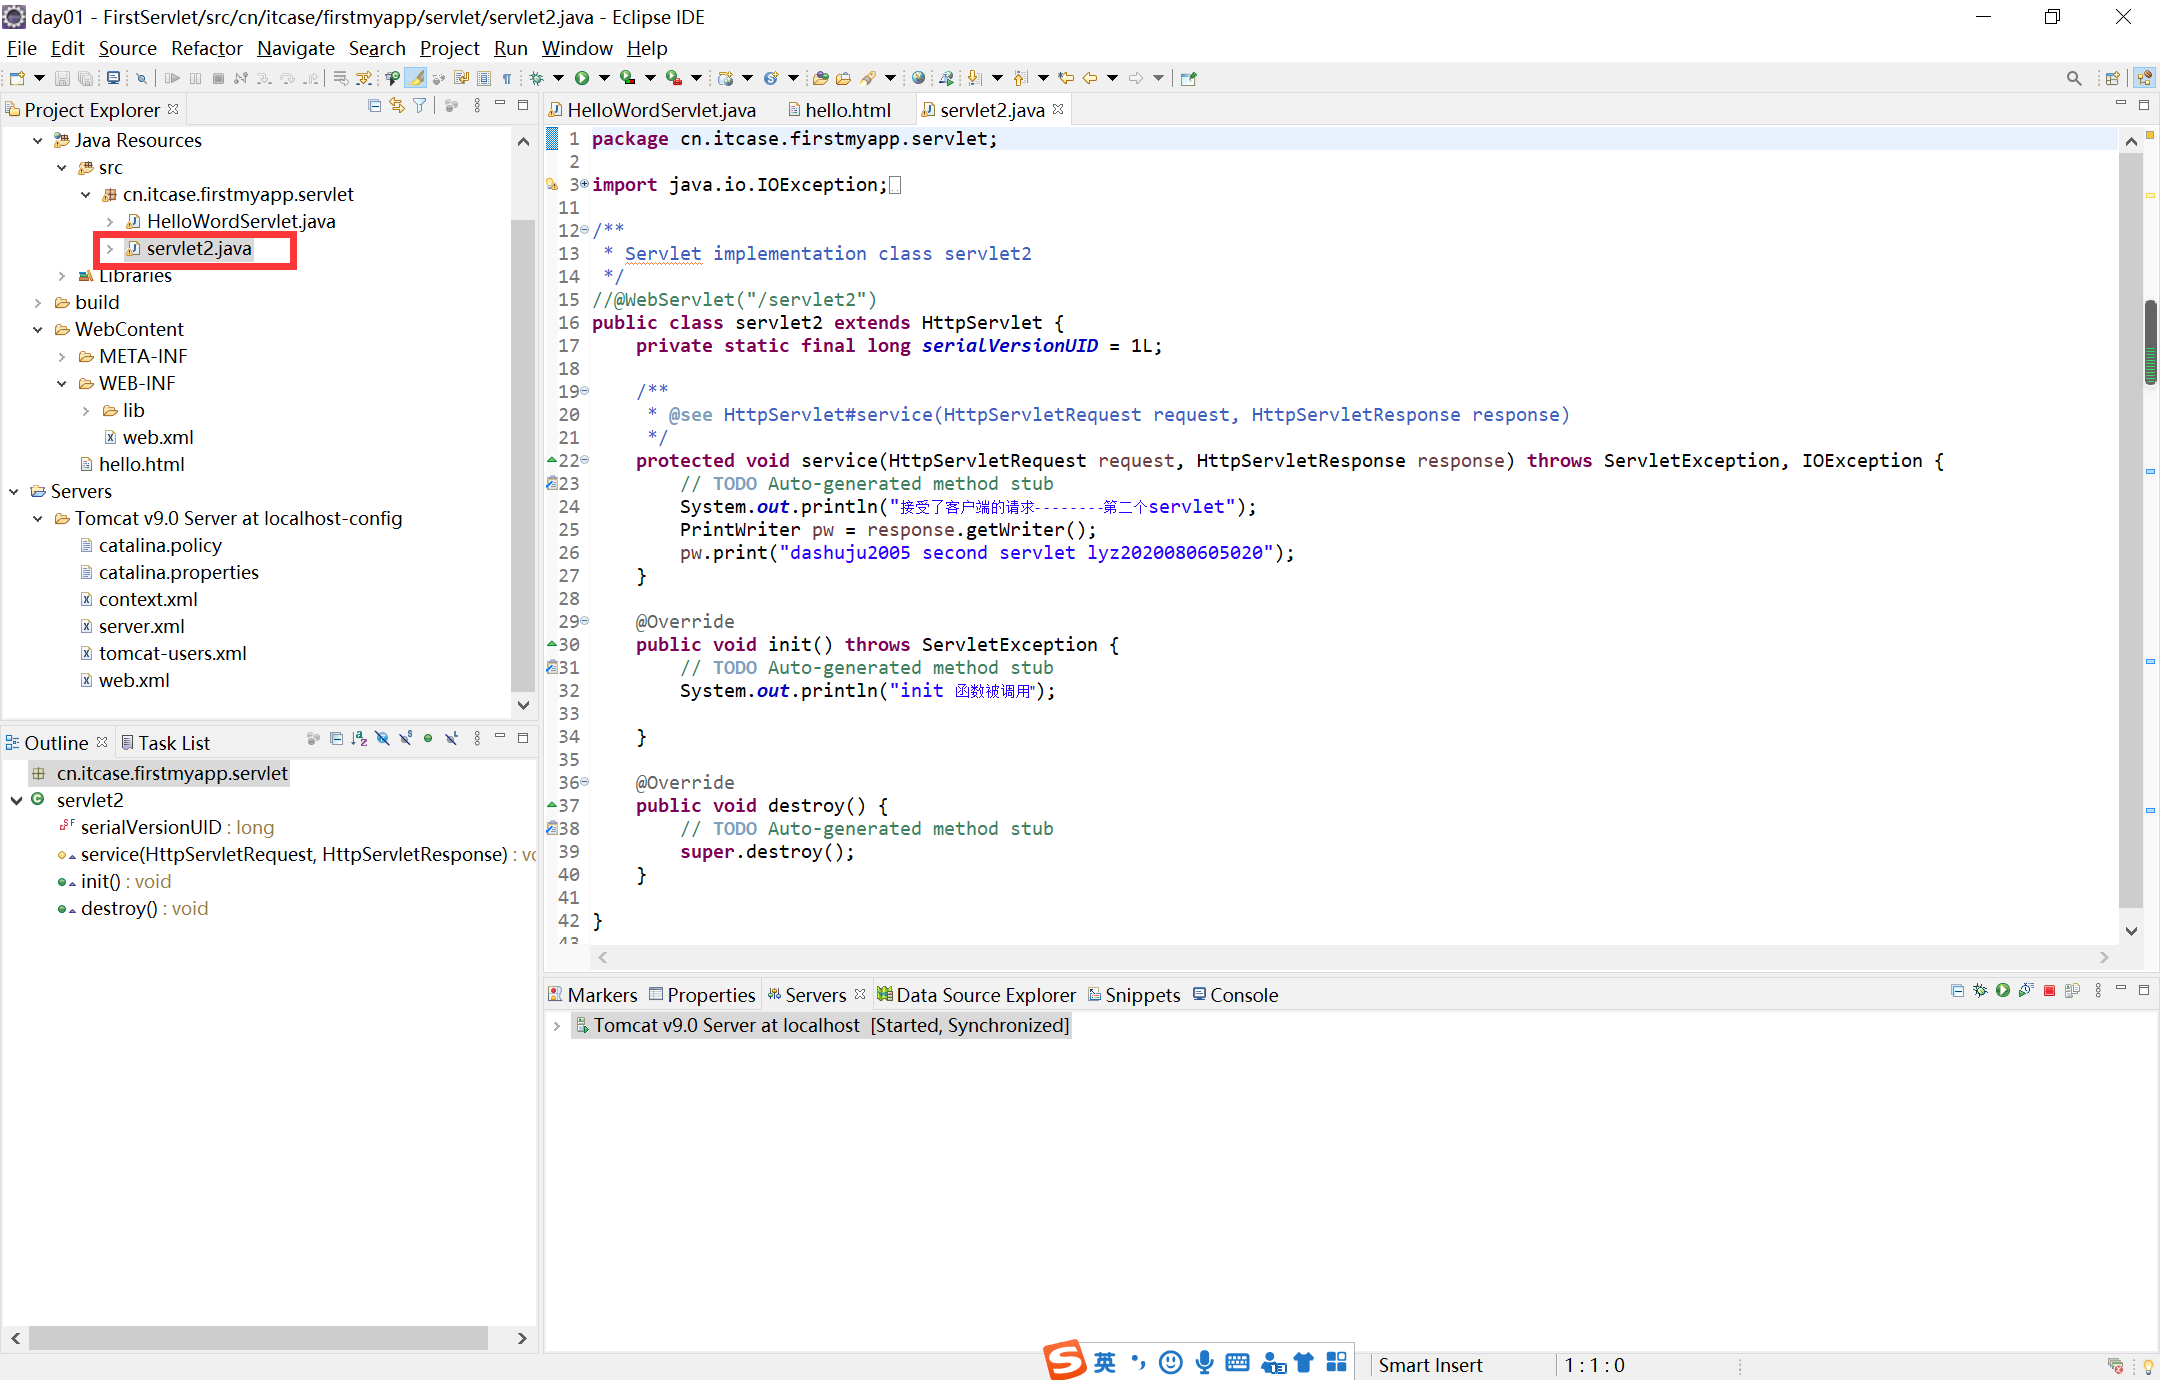This screenshot has width=2160, height=1380.
Task: Collapse all in Project Explorer
Action: [x=374, y=106]
